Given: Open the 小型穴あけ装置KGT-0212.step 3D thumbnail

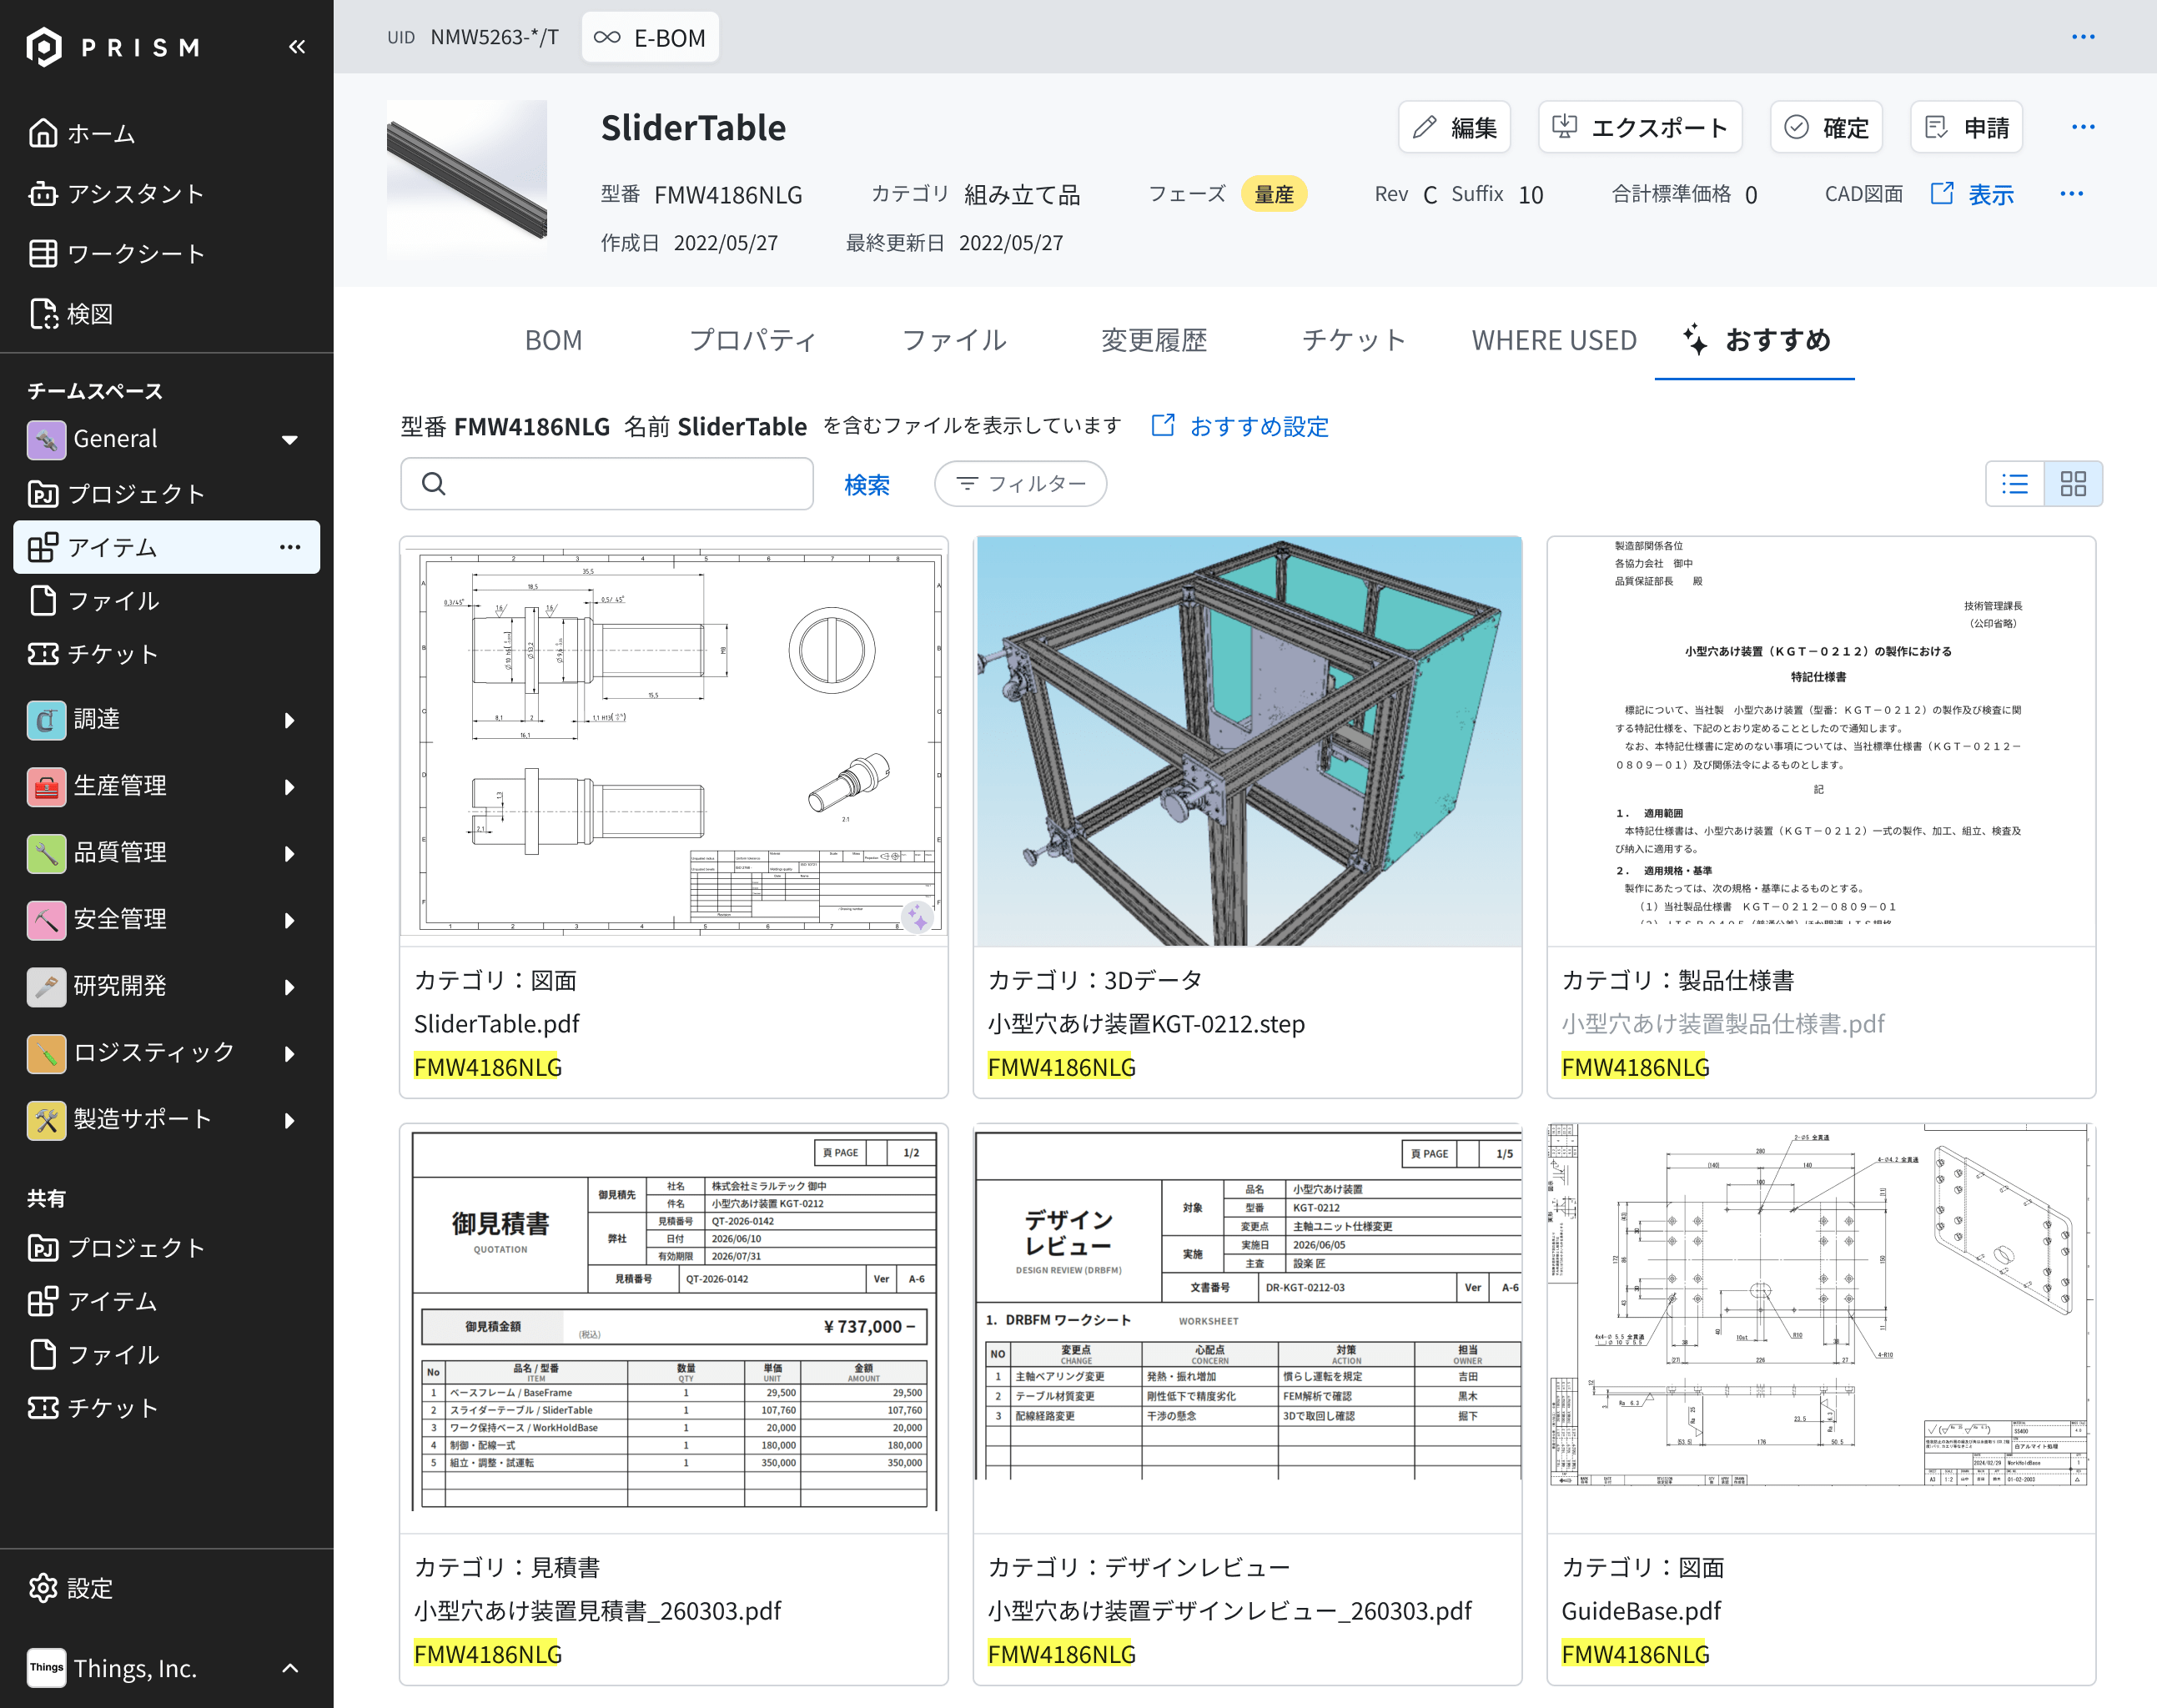Looking at the screenshot, I should point(1248,741).
